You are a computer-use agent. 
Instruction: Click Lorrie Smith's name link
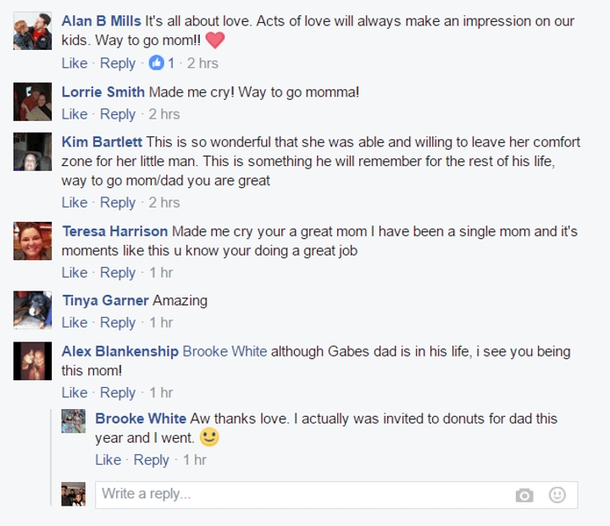click(x=103, y=92)
